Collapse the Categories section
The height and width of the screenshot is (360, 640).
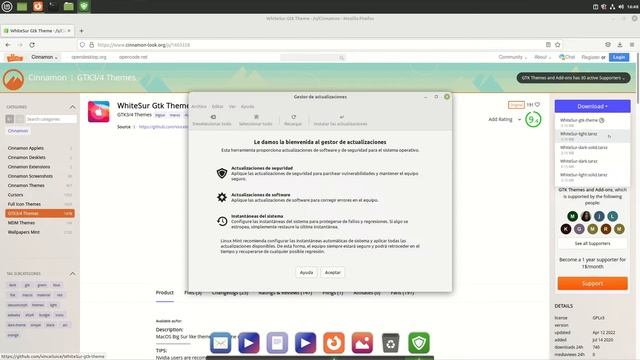pyautogui.click(x=72, y=107)
